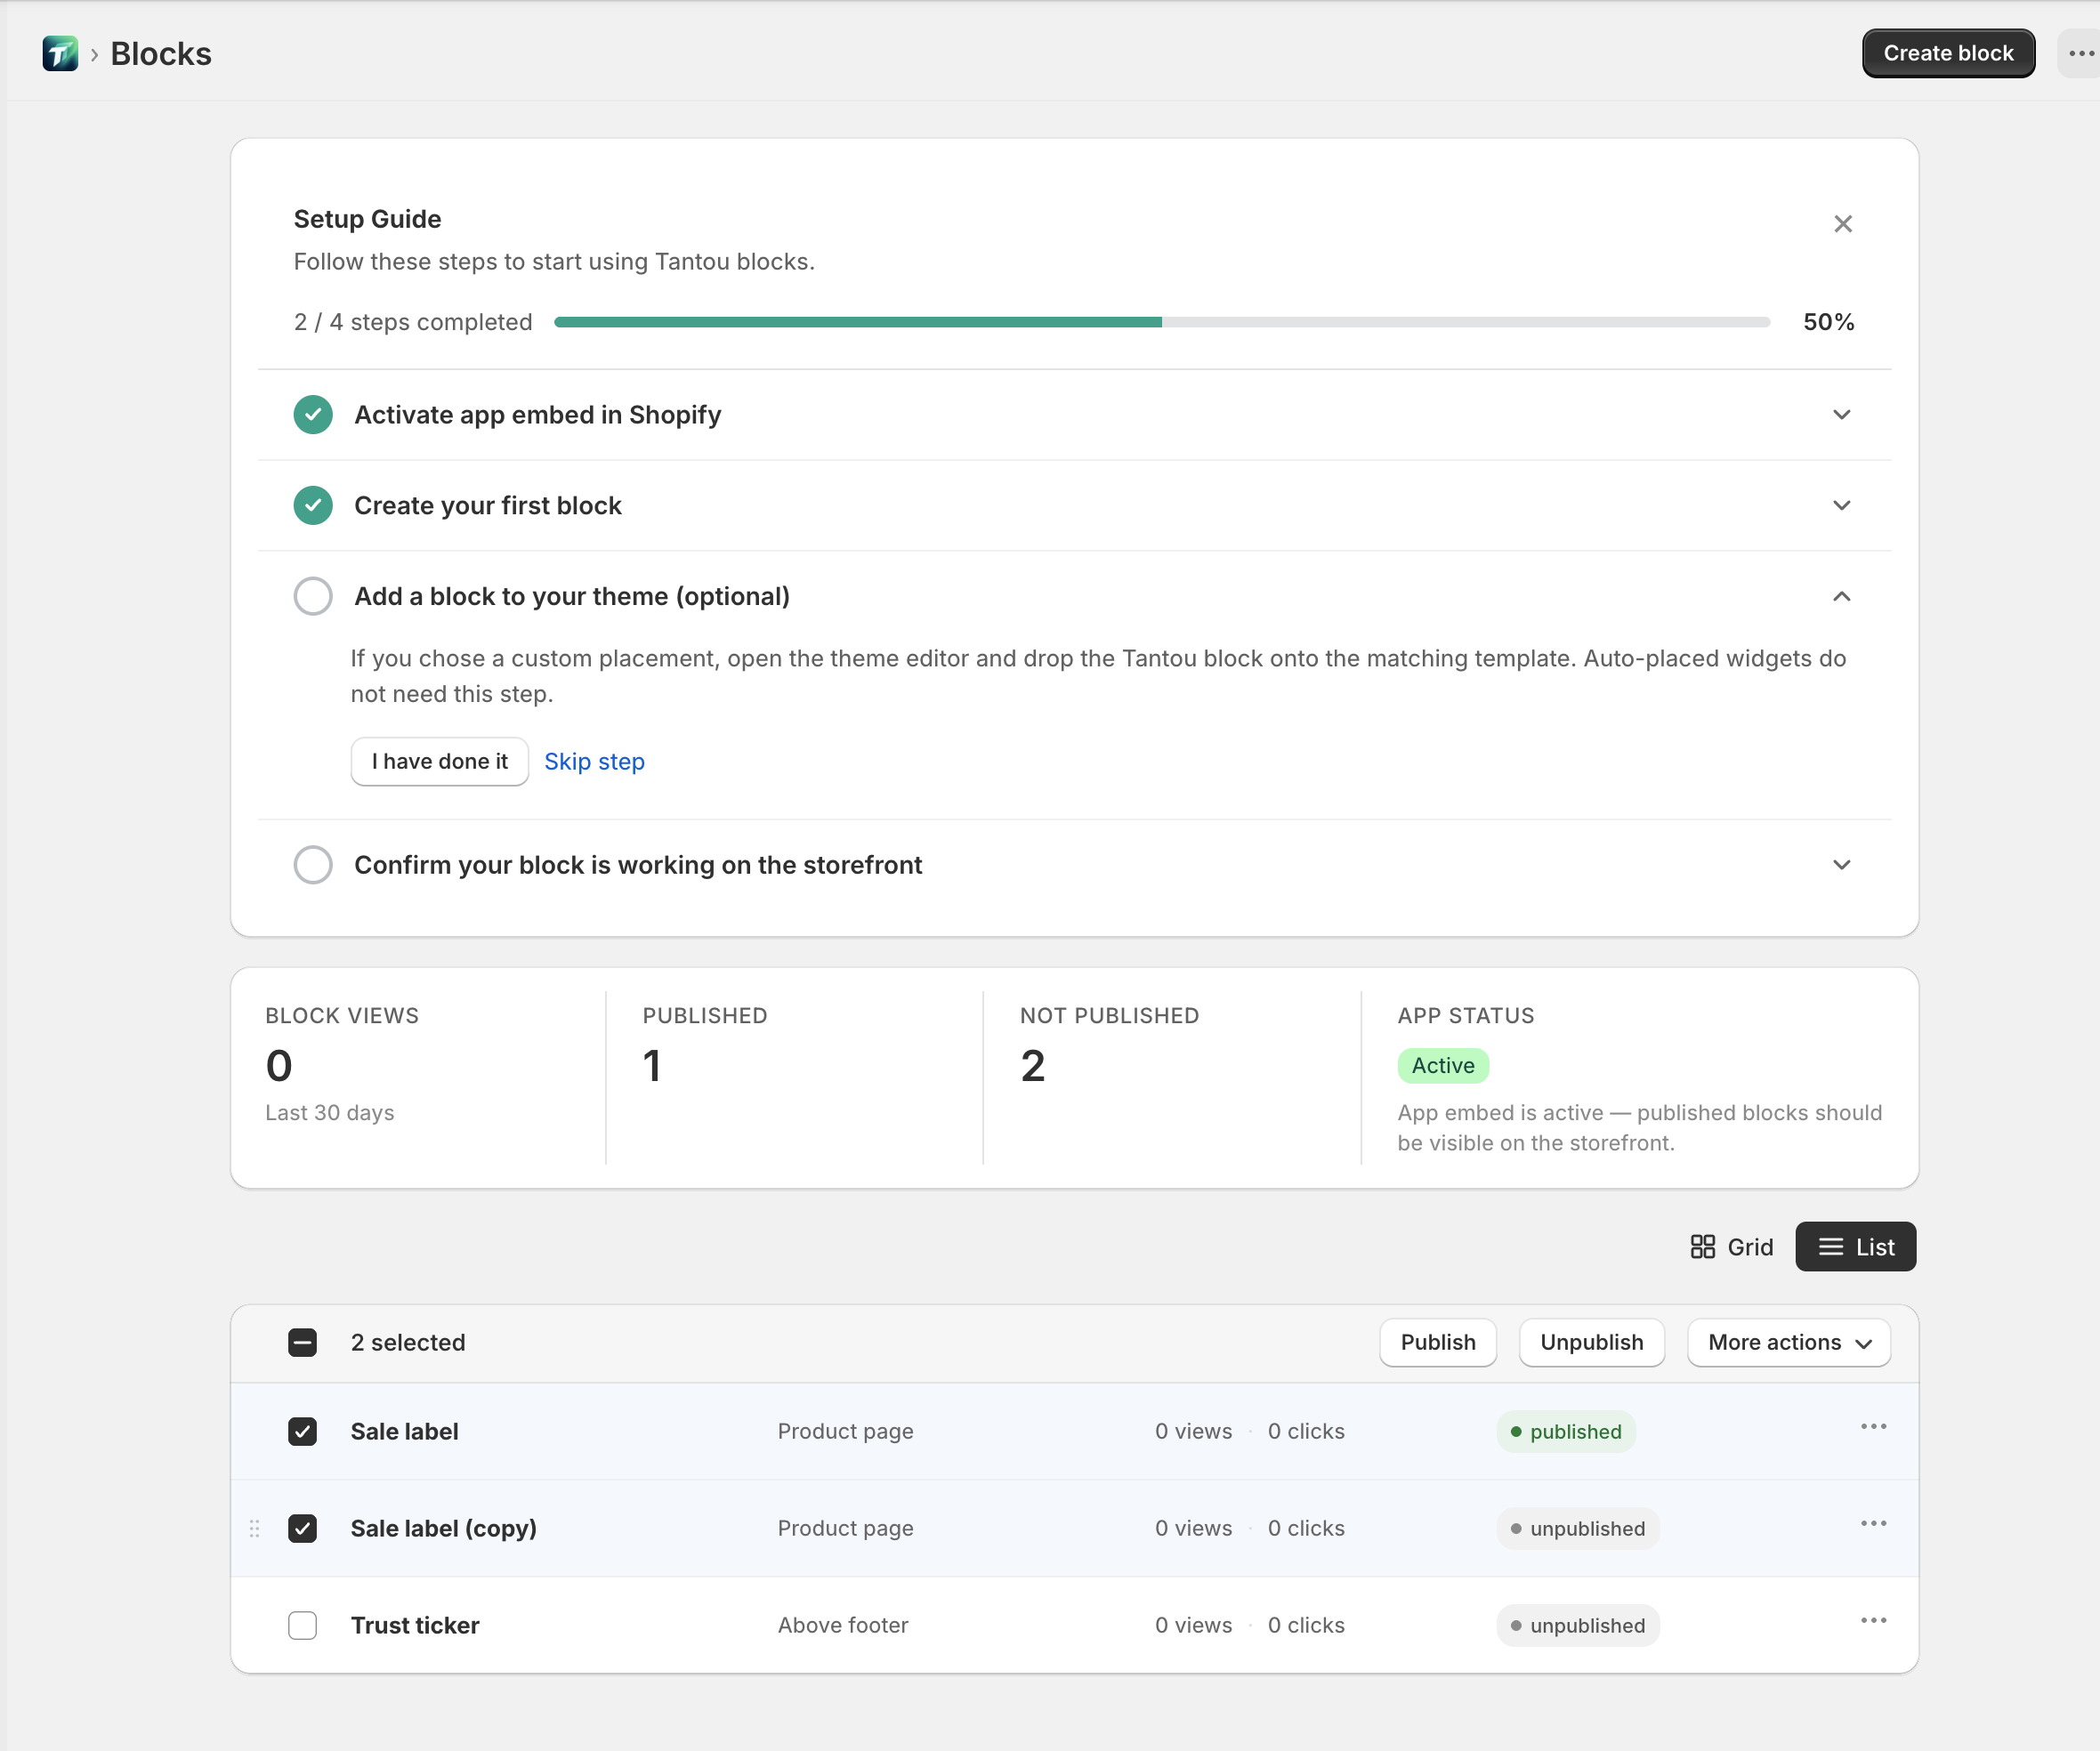Click the green check for Activate app embed
2100x1751 pixels.
(313, 415)
